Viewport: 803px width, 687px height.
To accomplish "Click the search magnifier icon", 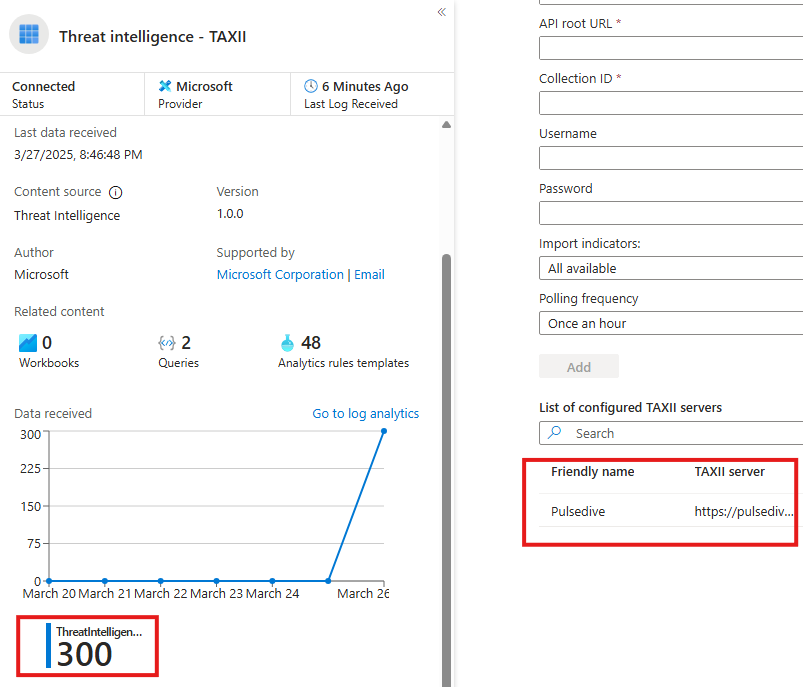I will click(x=554, y=432).
